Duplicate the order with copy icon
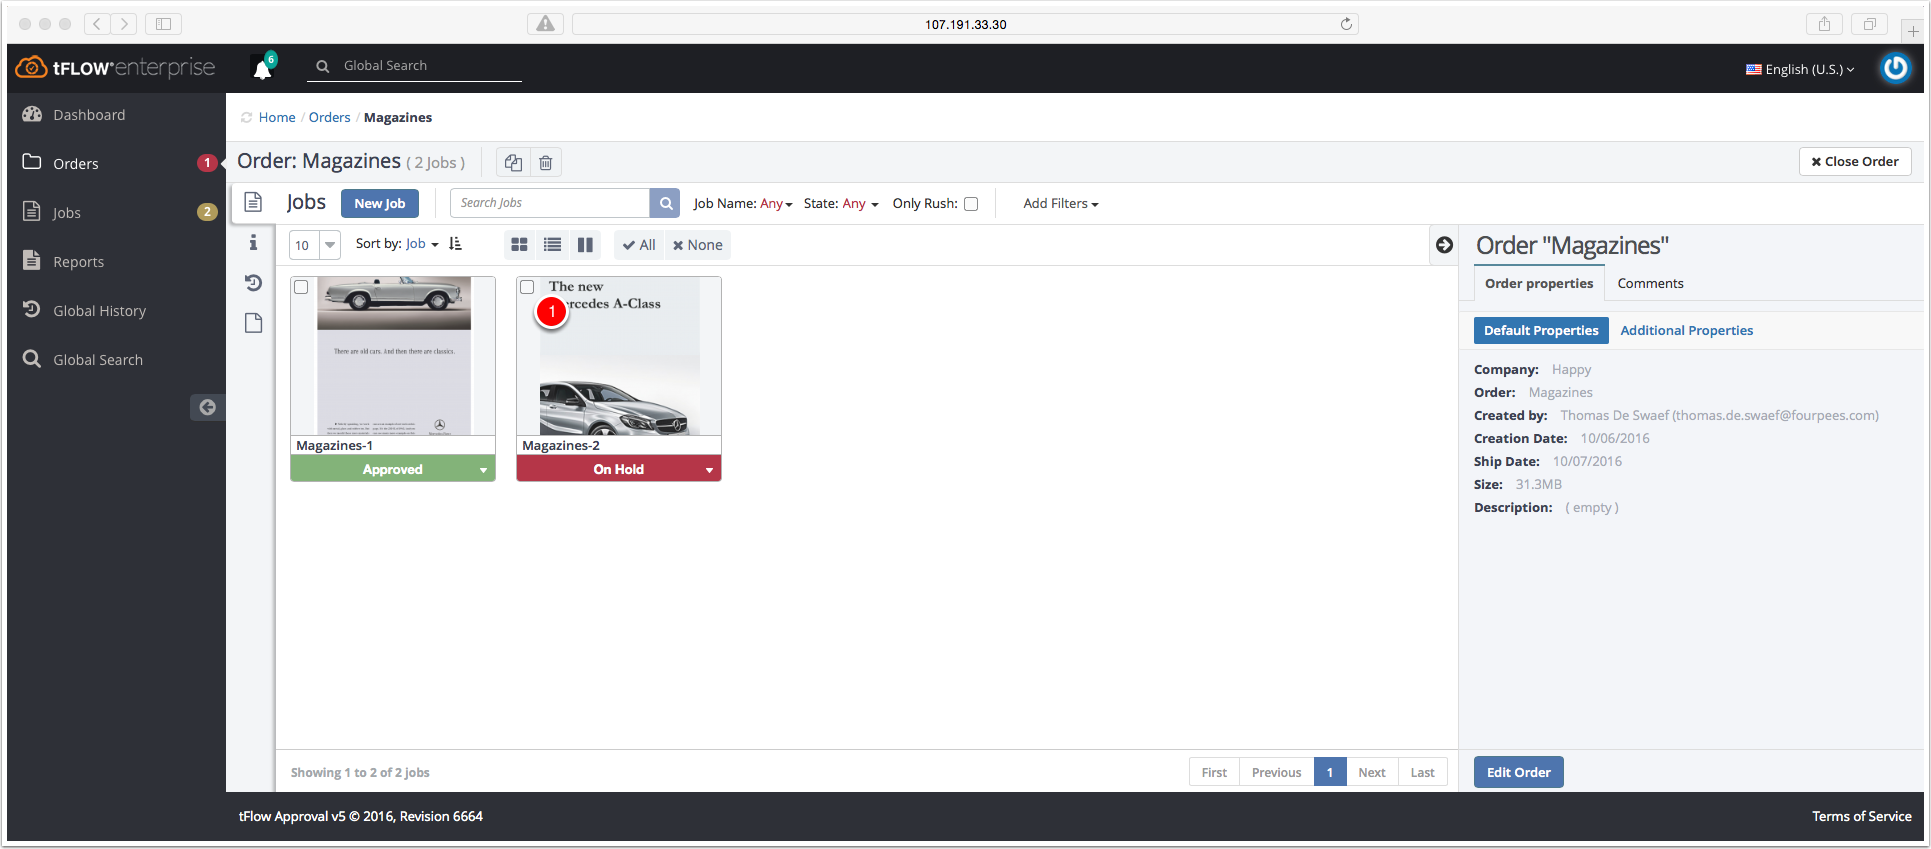This screenshot has height=849, width=1931. [513, 162]
